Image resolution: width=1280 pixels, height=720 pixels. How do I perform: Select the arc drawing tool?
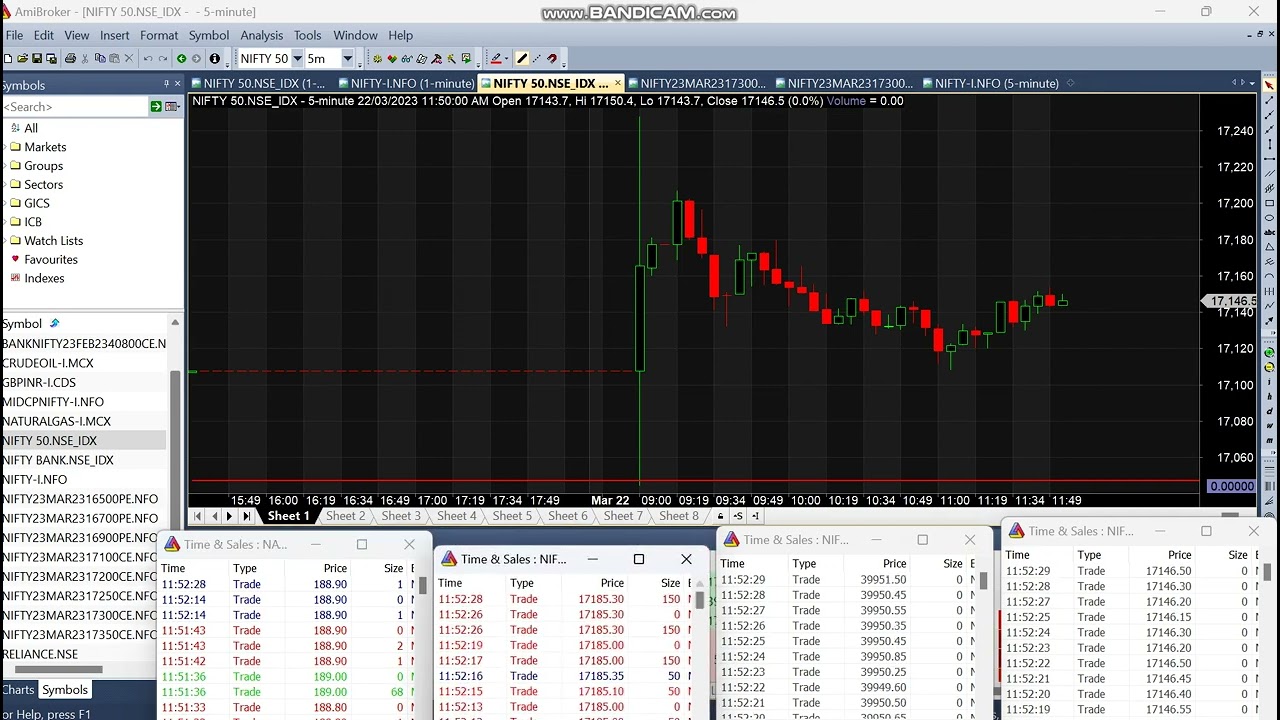[1270, 276]
